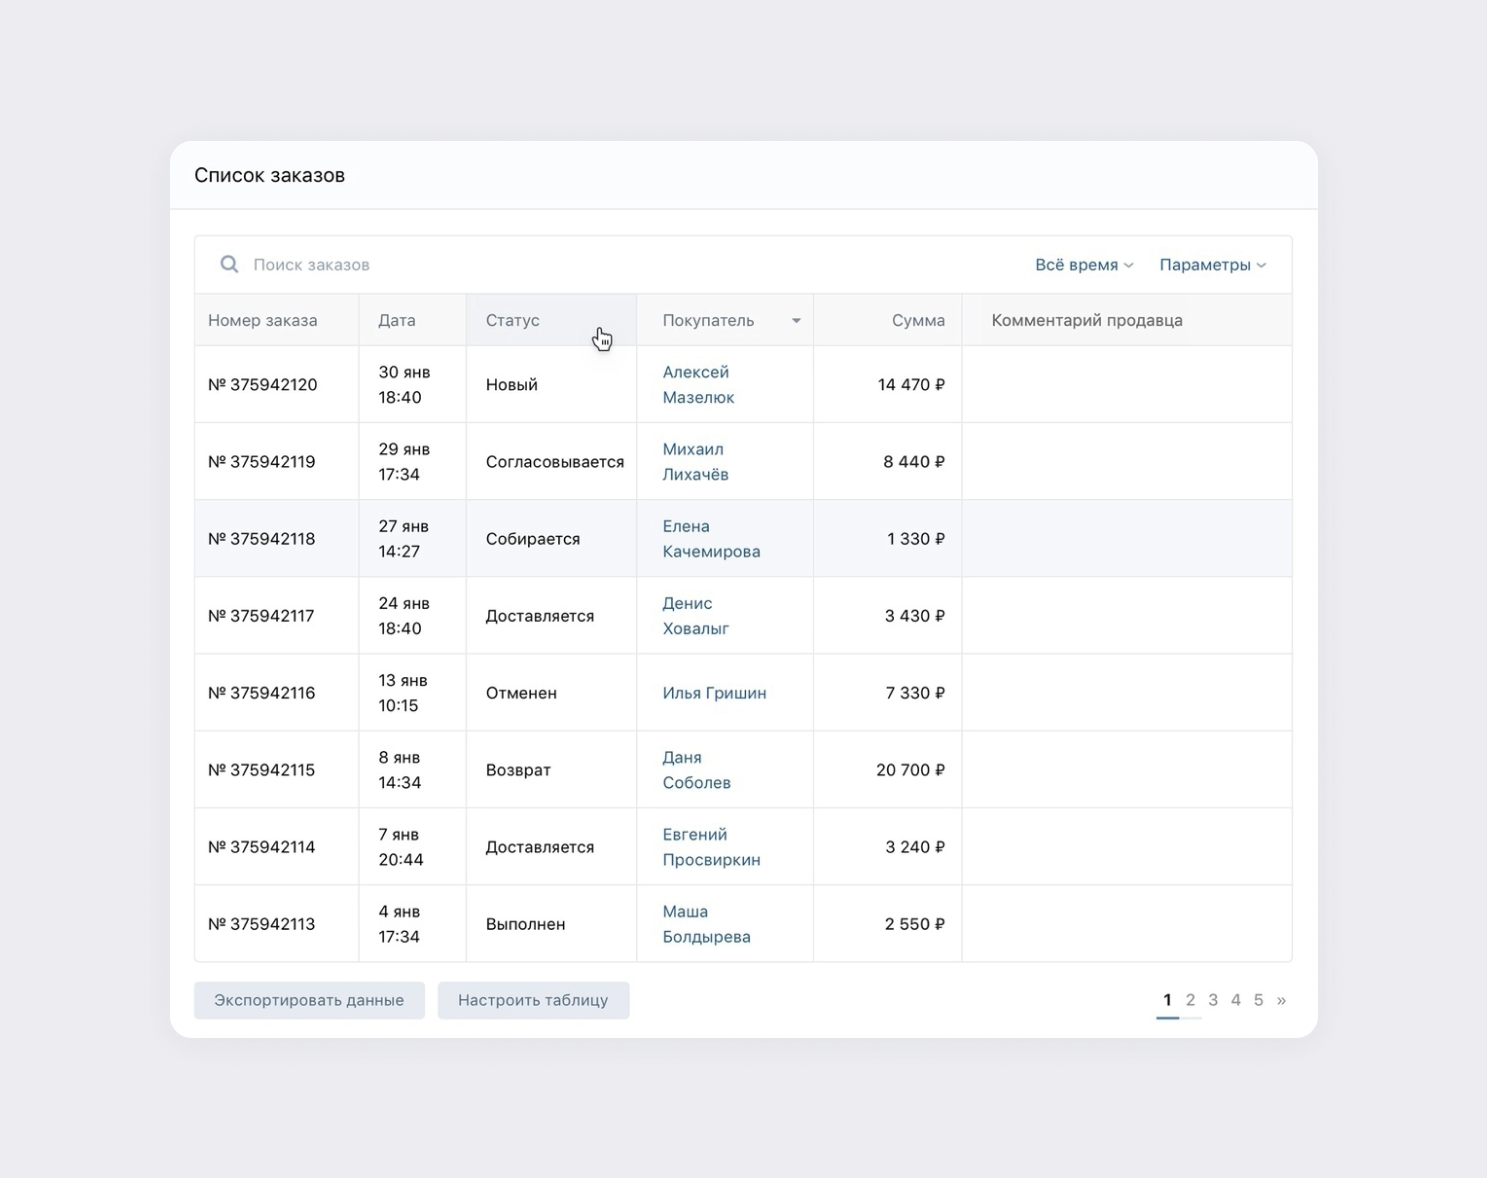Image resolution: width=1487 pixels, height=1178 pixels.
Task: Click date 24 янв 18:40
Action: (404, 615)
